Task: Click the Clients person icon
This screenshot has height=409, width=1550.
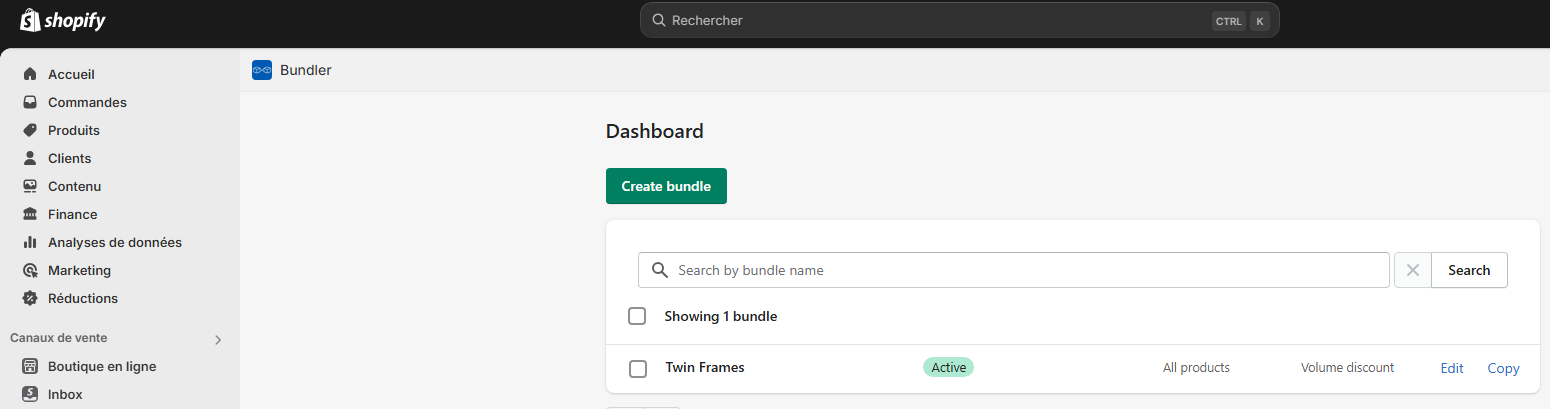Action: click(30, 158)
